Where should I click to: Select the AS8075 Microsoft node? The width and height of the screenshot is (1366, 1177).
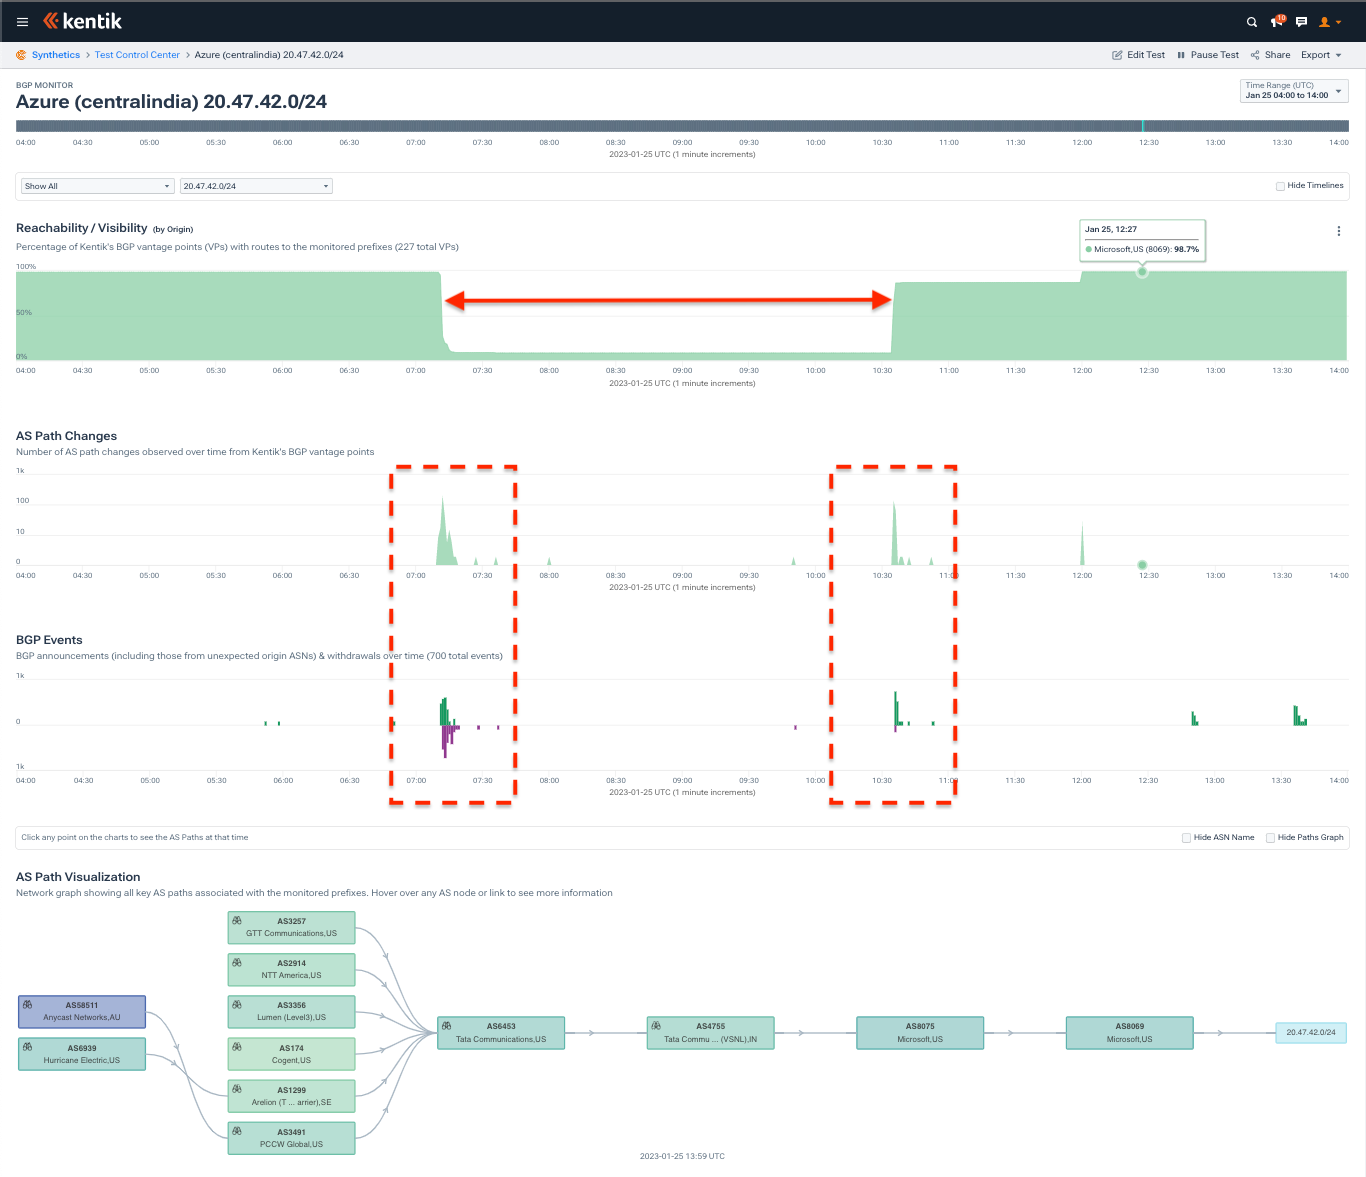(920, 1033)
